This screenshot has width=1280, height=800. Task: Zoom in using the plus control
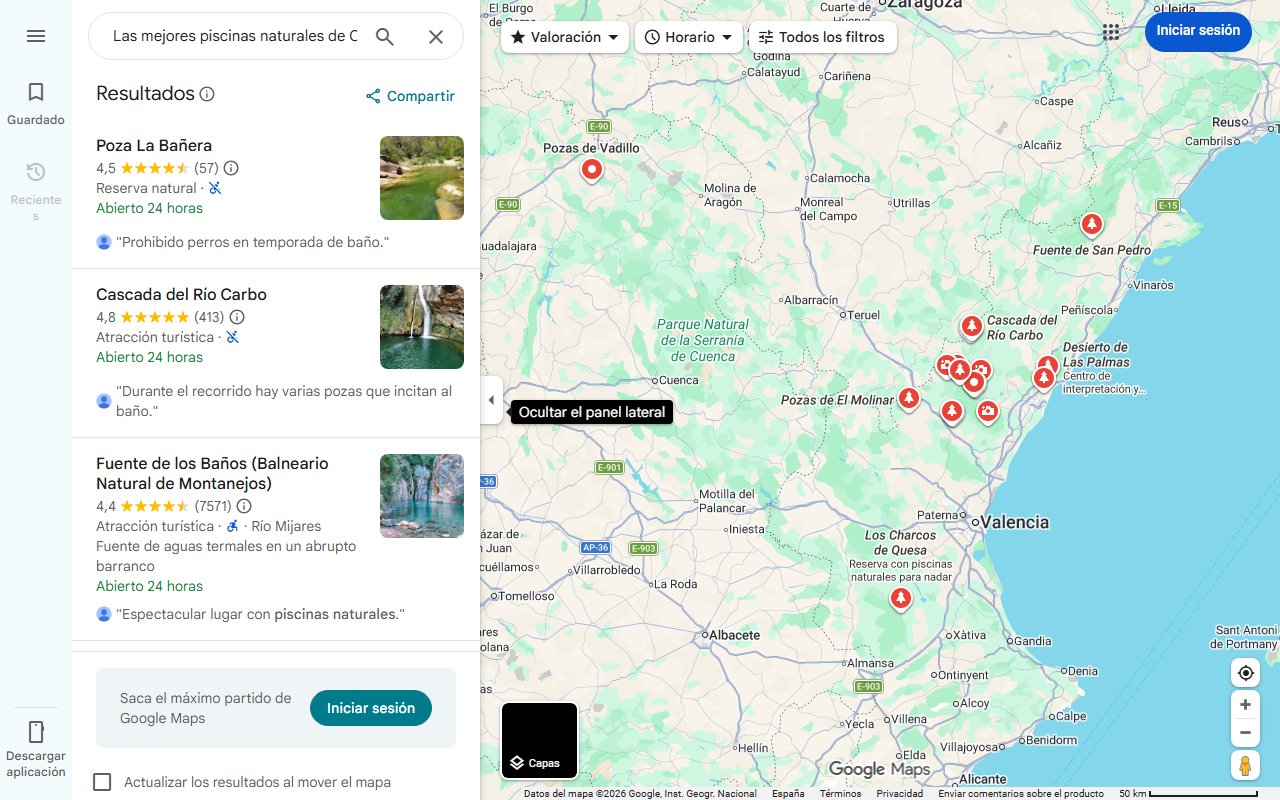click(1245, 704)
